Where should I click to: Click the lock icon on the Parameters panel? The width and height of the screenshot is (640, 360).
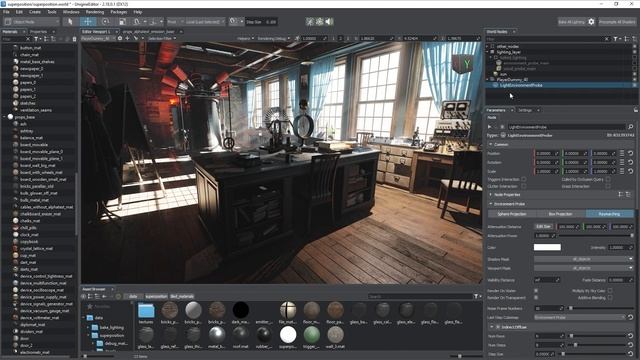pyautogui.click(x=636, y=110)
